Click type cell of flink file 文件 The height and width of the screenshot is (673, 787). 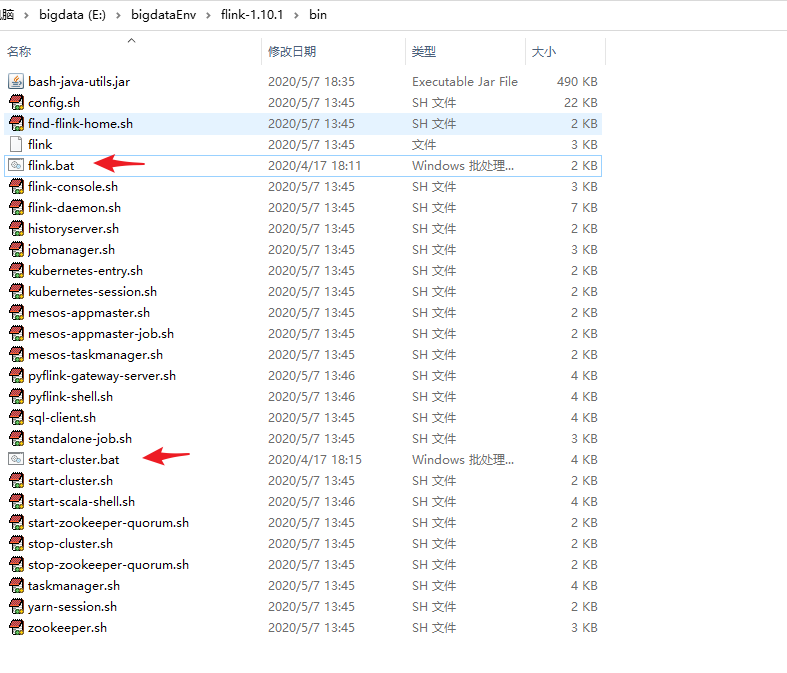[x=424, y=145]
